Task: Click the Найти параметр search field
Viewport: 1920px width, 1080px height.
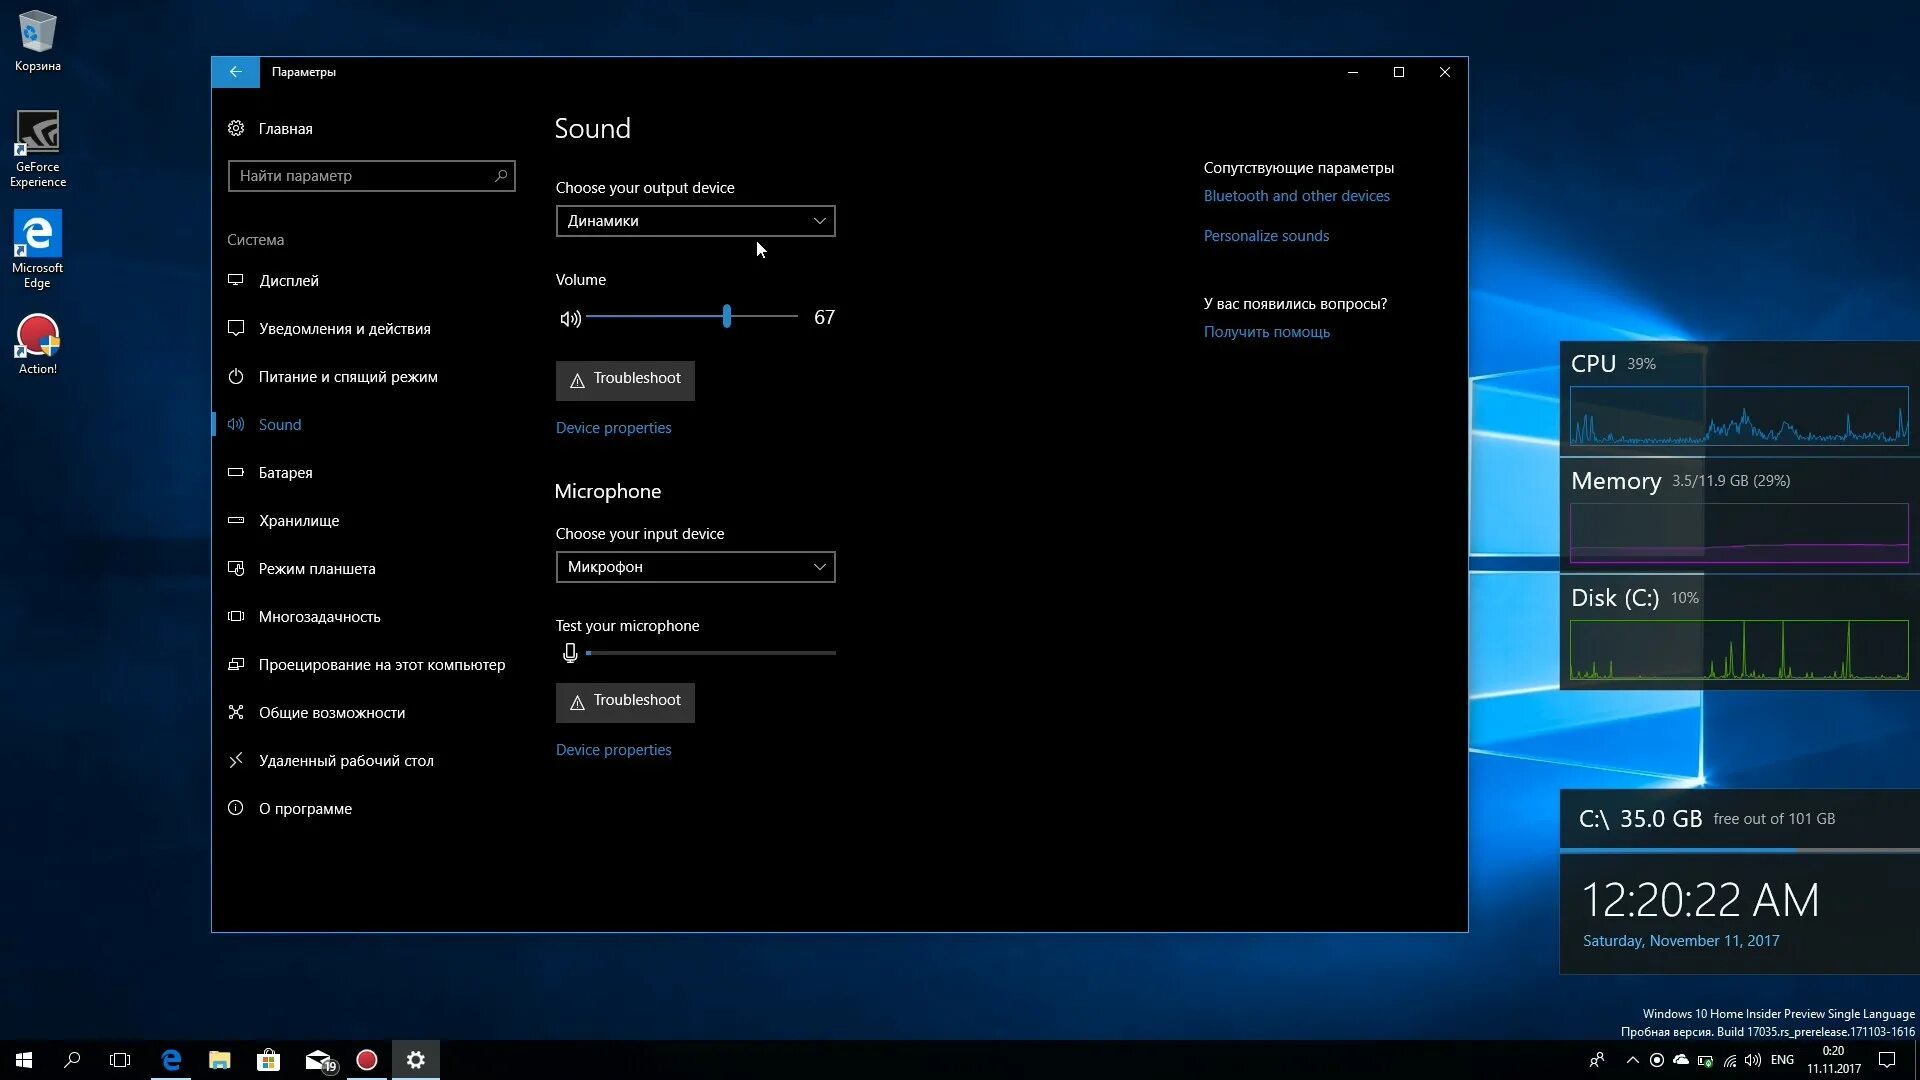Action: [x=371, y=175]
